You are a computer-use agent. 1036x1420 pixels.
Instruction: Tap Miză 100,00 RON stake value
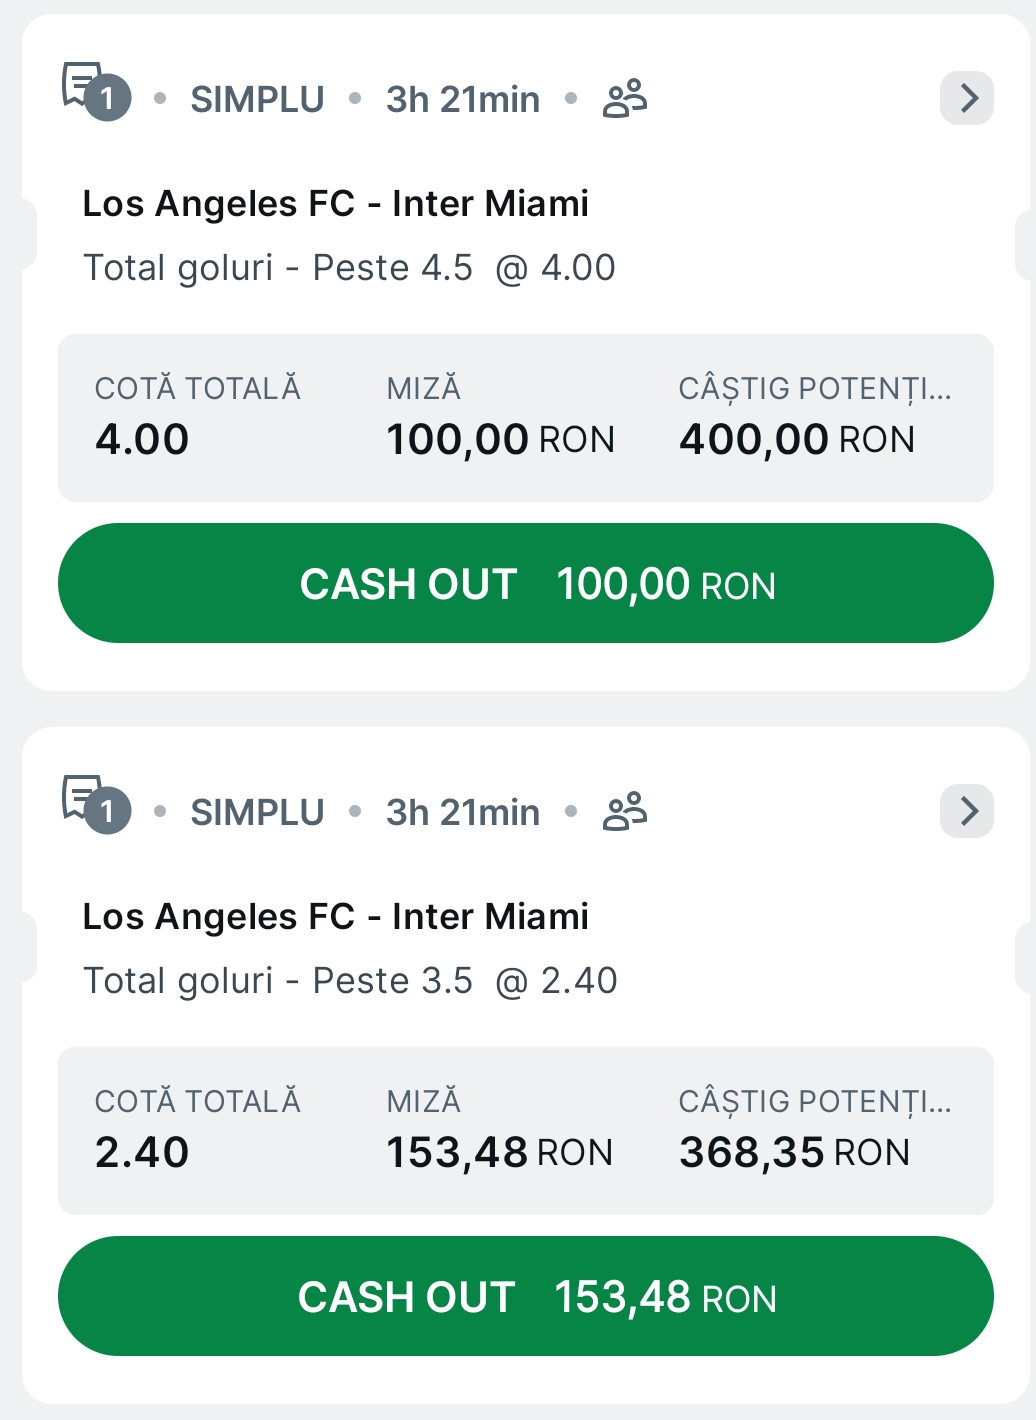(500, 440)
